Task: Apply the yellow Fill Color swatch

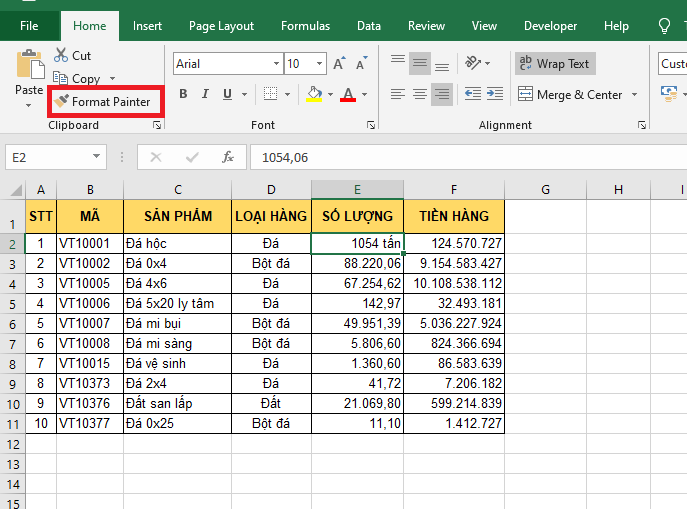Action: pyautogui.click(x=314, y=95)
